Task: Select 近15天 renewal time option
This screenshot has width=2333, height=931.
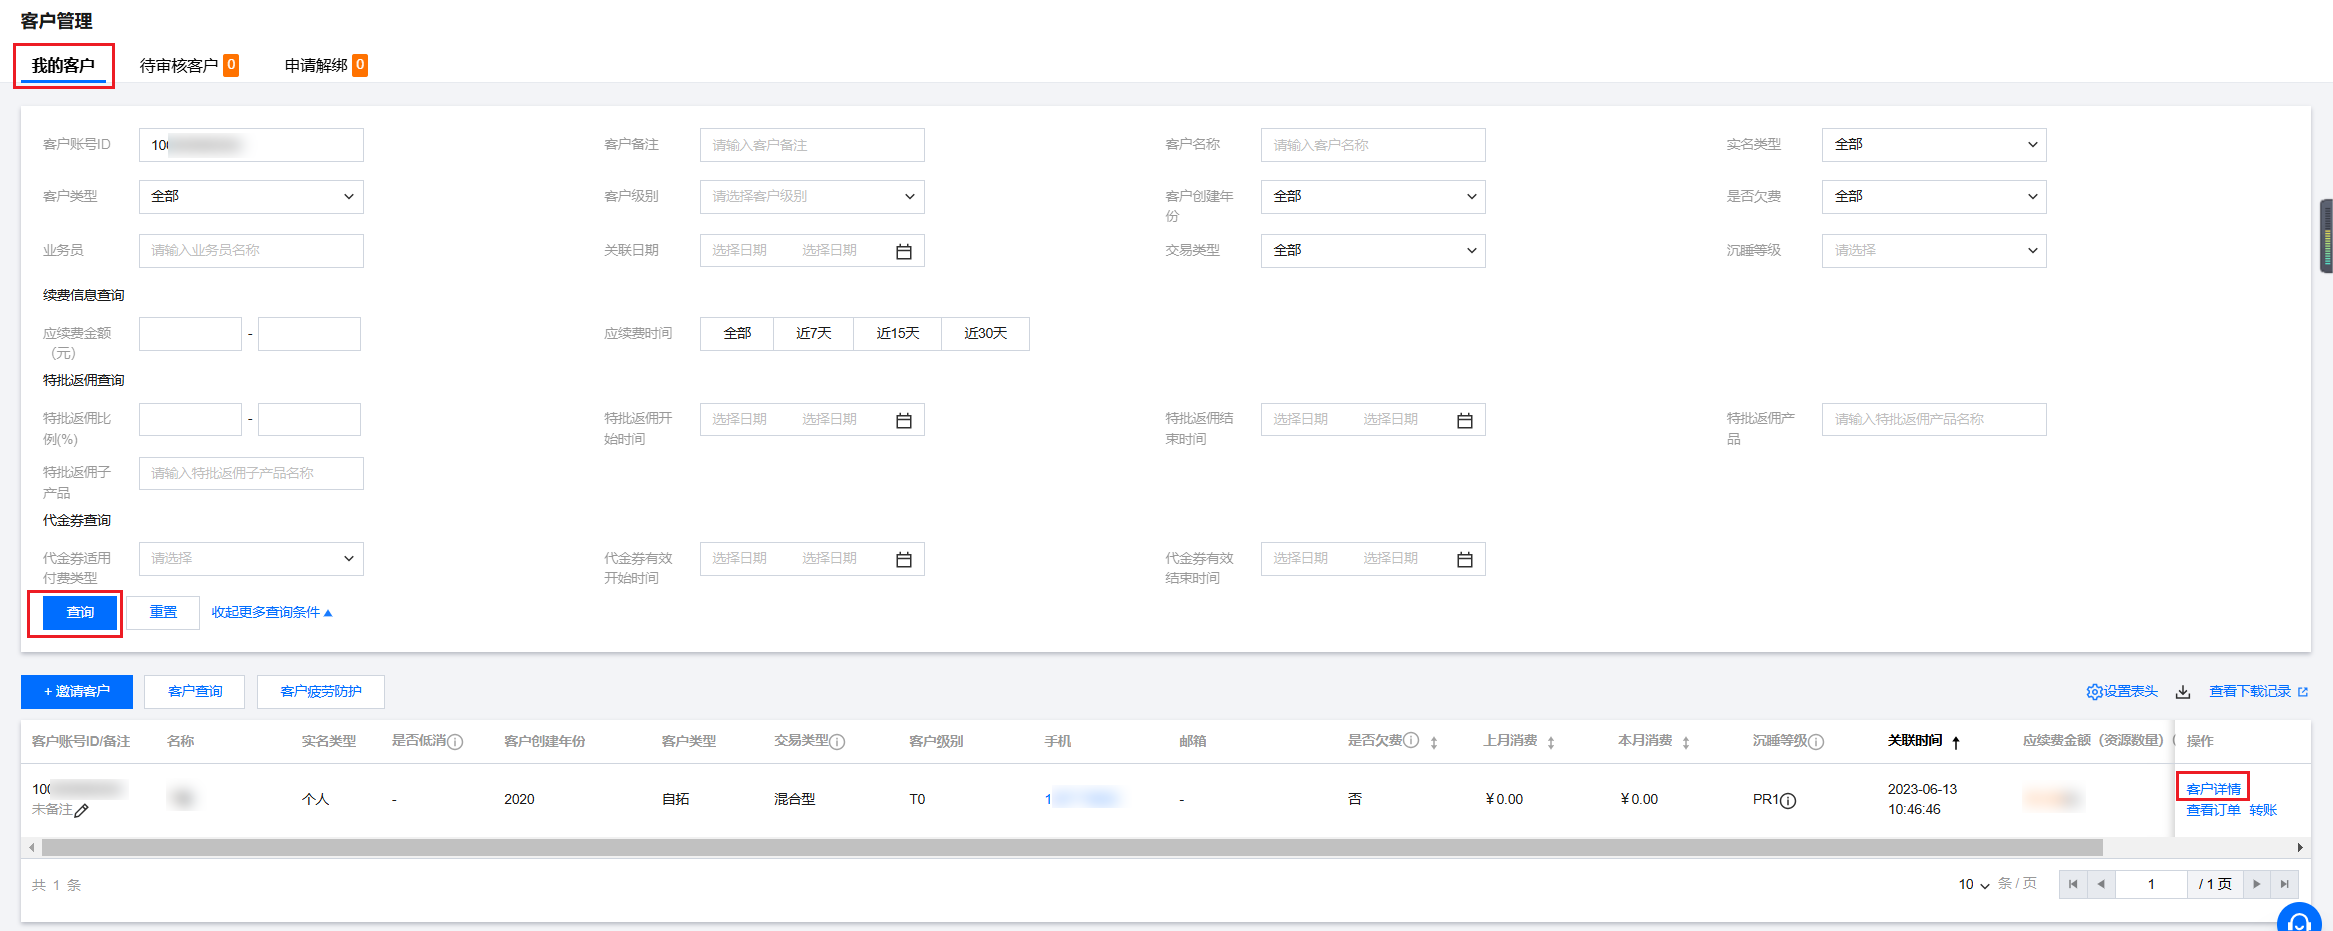Action: click(x=897, y=334)
